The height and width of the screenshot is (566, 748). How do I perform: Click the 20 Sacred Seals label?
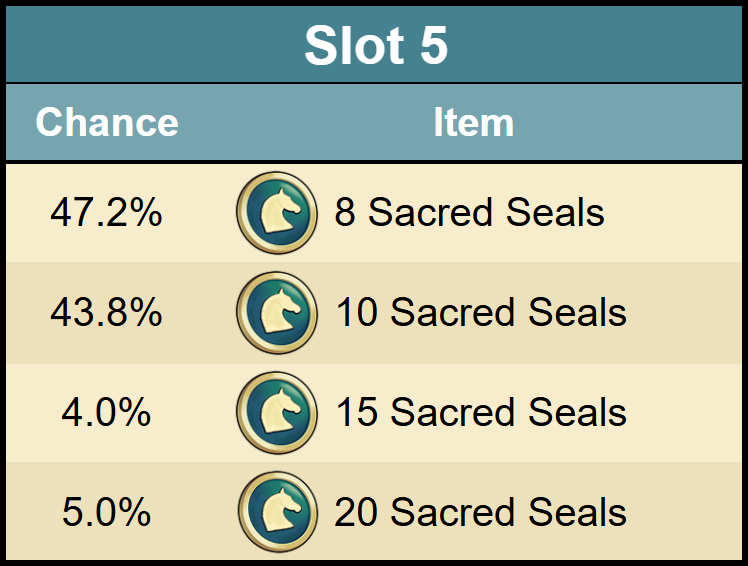point(480,512)
